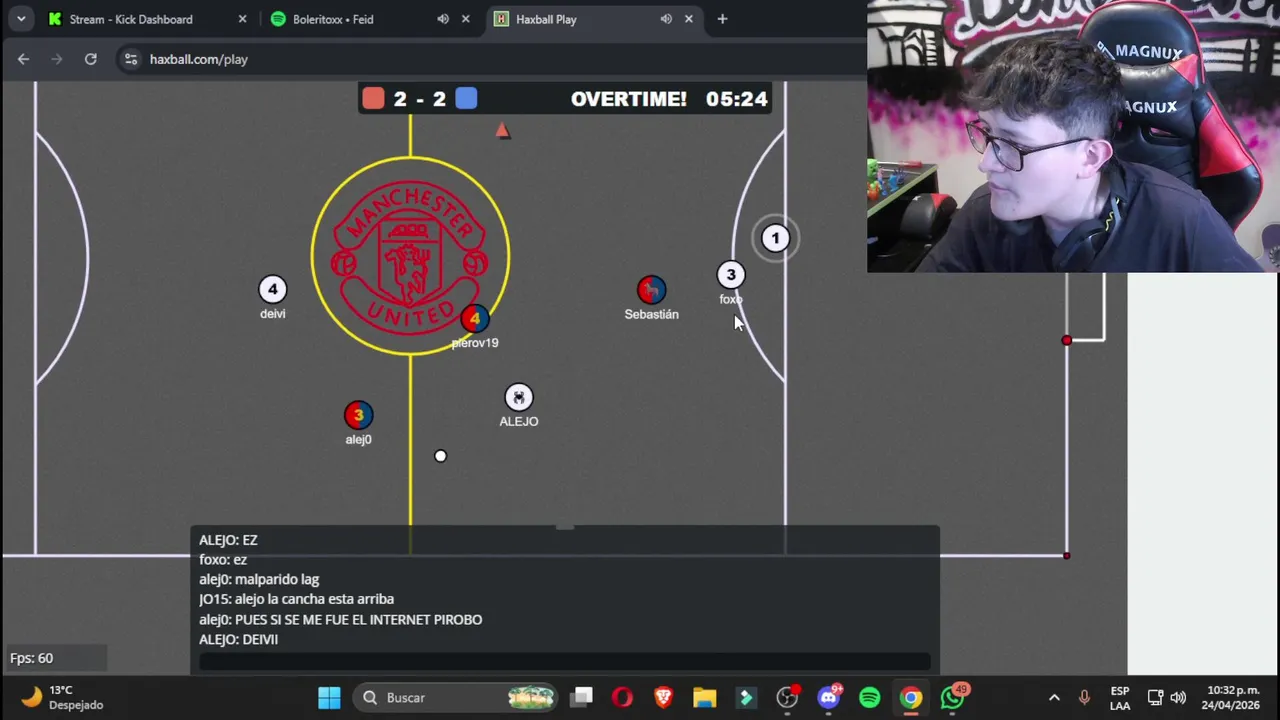
Task: Click the red triangle marker at top of field
Action: [503, 131]
